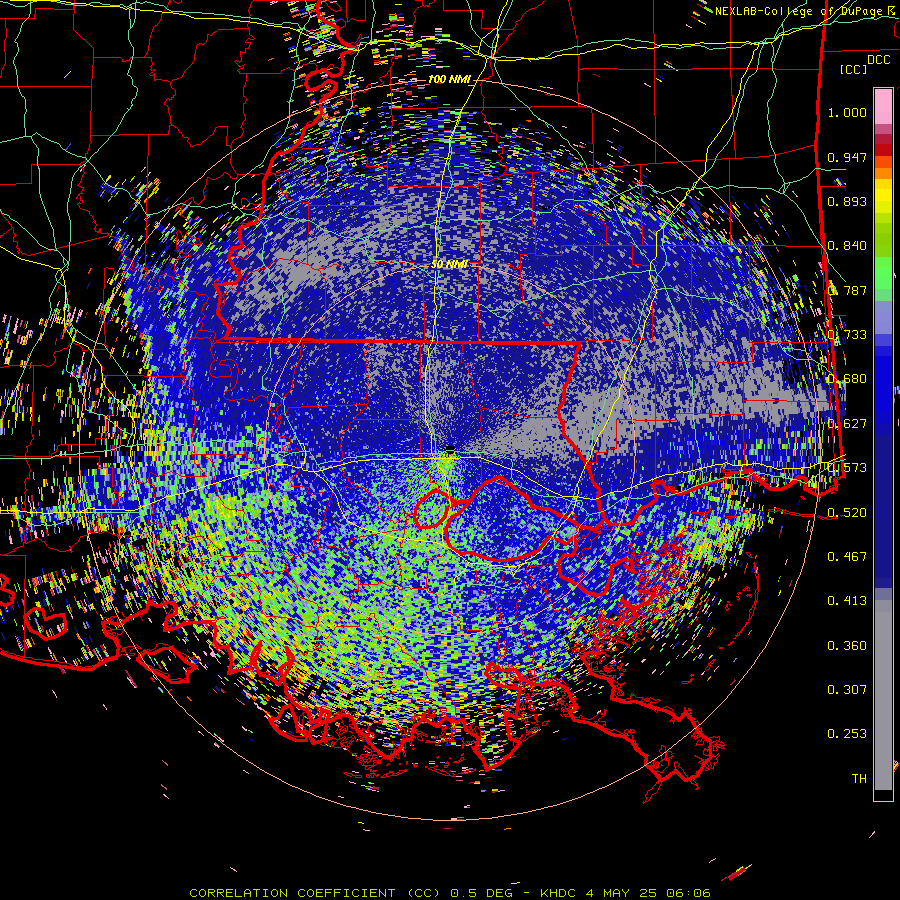900x900 pixels.
Task: Click the 0.680 scale value
Action: 847,379
